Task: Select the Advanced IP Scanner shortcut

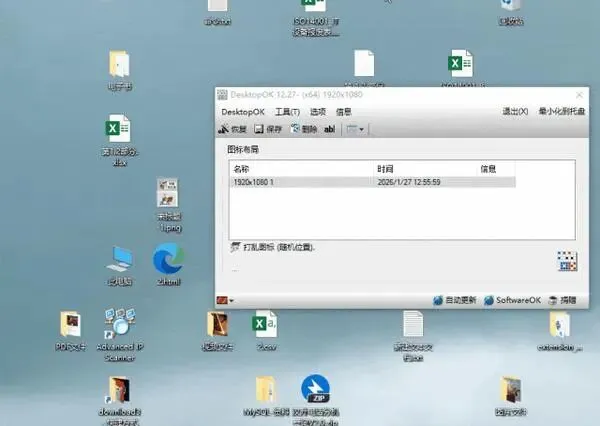Action: coord(120,334)
